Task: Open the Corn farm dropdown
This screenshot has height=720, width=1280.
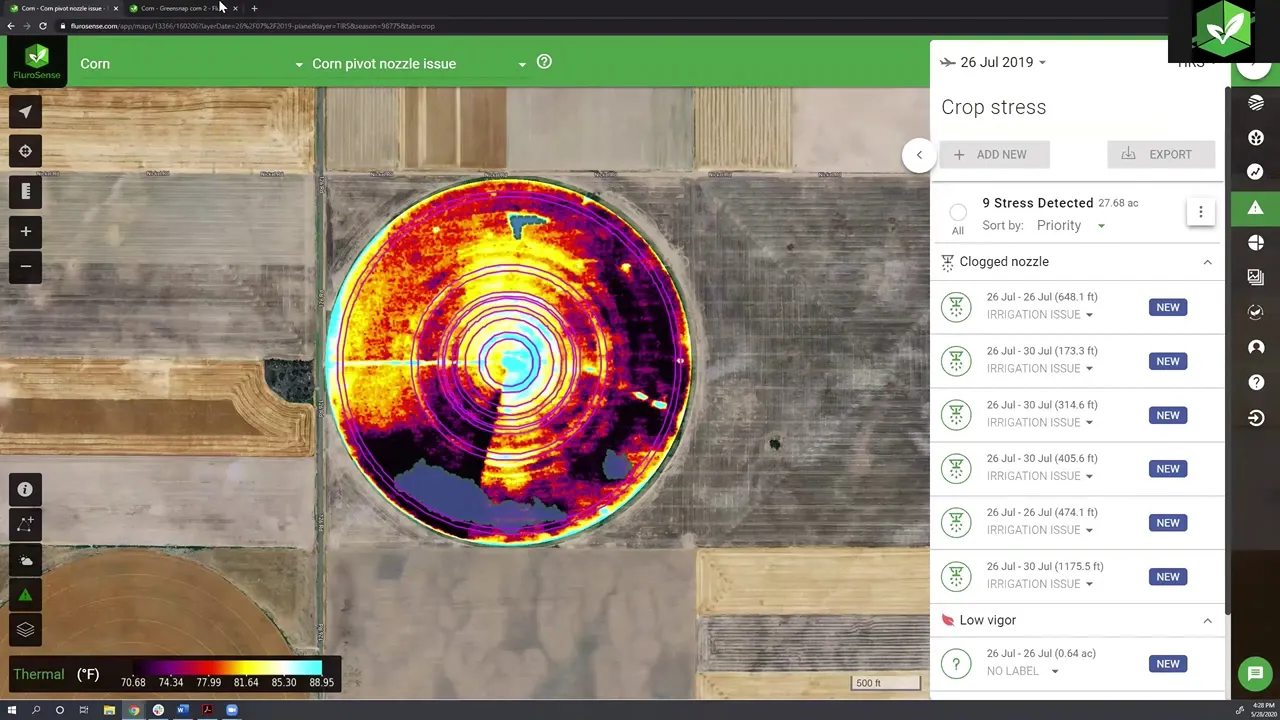Action: coord(192,64)
